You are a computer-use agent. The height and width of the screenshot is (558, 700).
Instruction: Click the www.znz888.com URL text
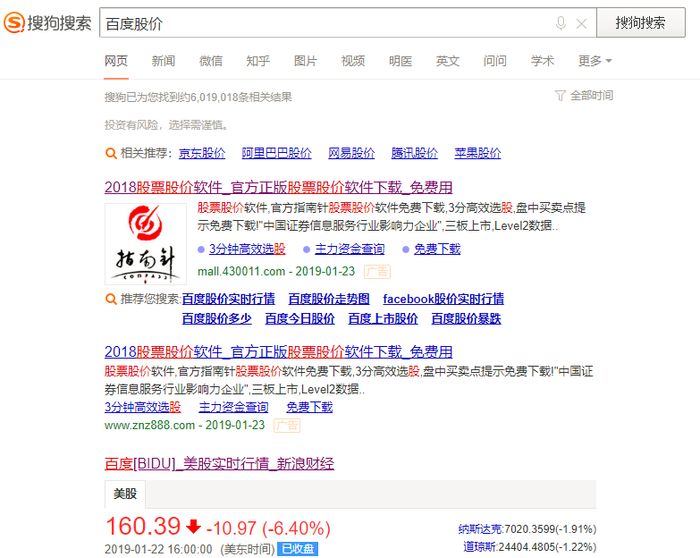(x=150, y=425)
